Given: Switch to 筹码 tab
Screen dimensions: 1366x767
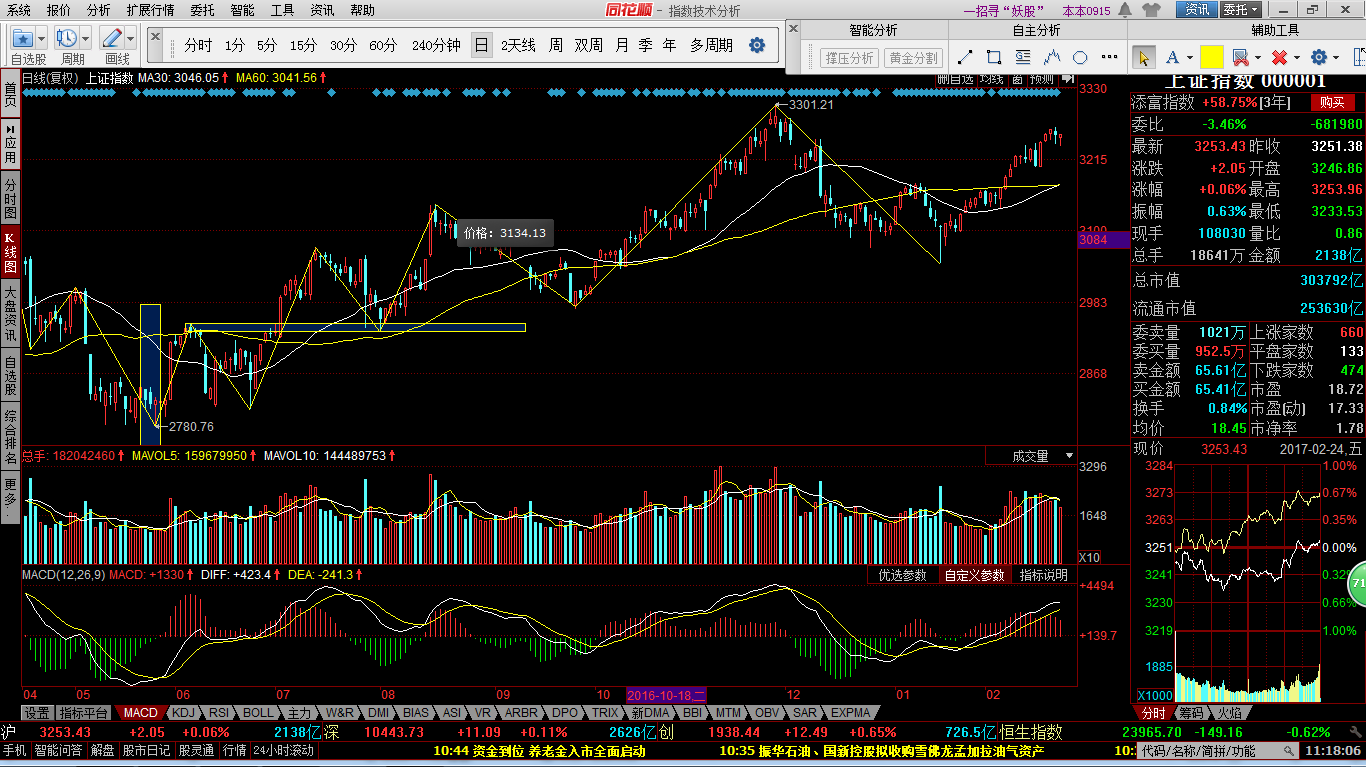Looking at the screenshot, I should (x=1190, y=713).
